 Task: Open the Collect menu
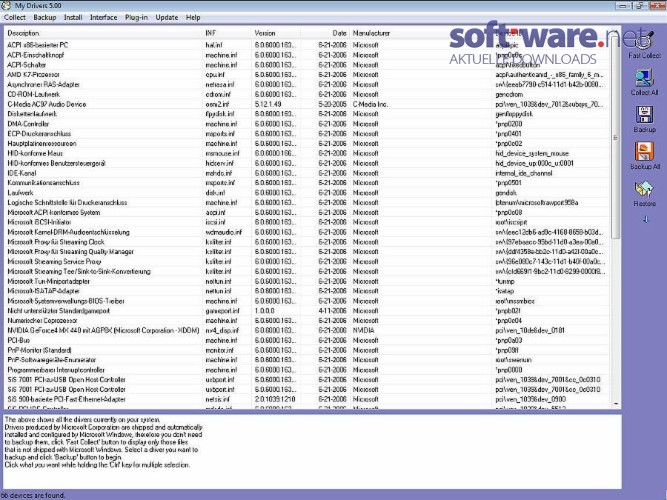click(15, 17)
